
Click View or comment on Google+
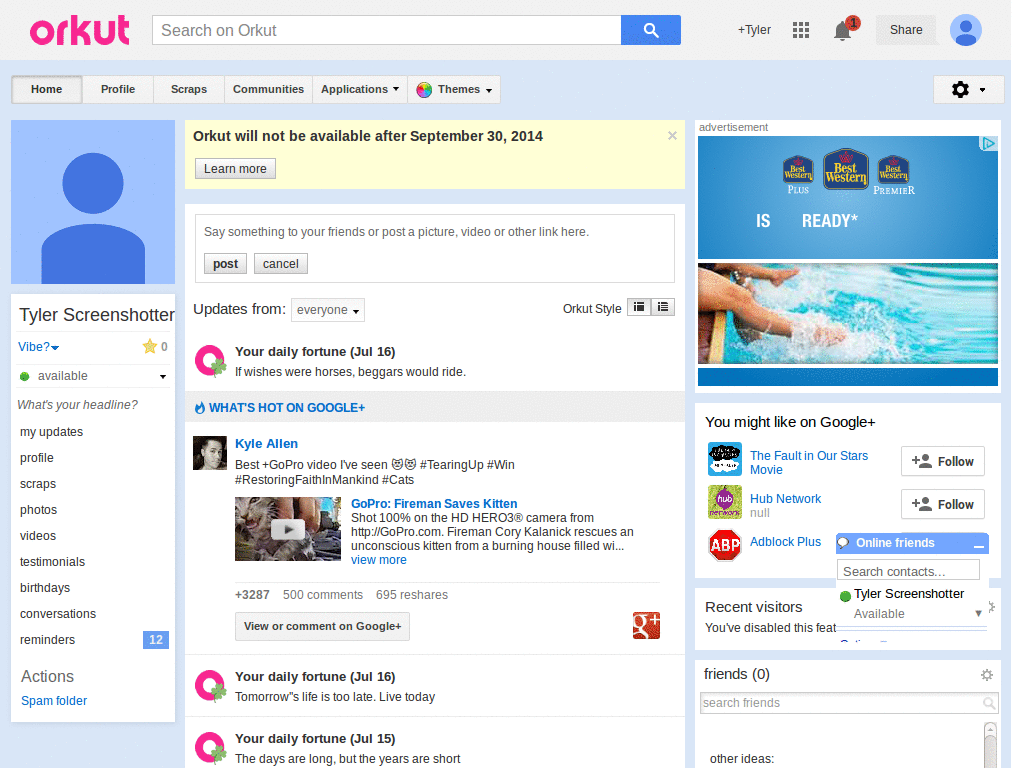323,626
